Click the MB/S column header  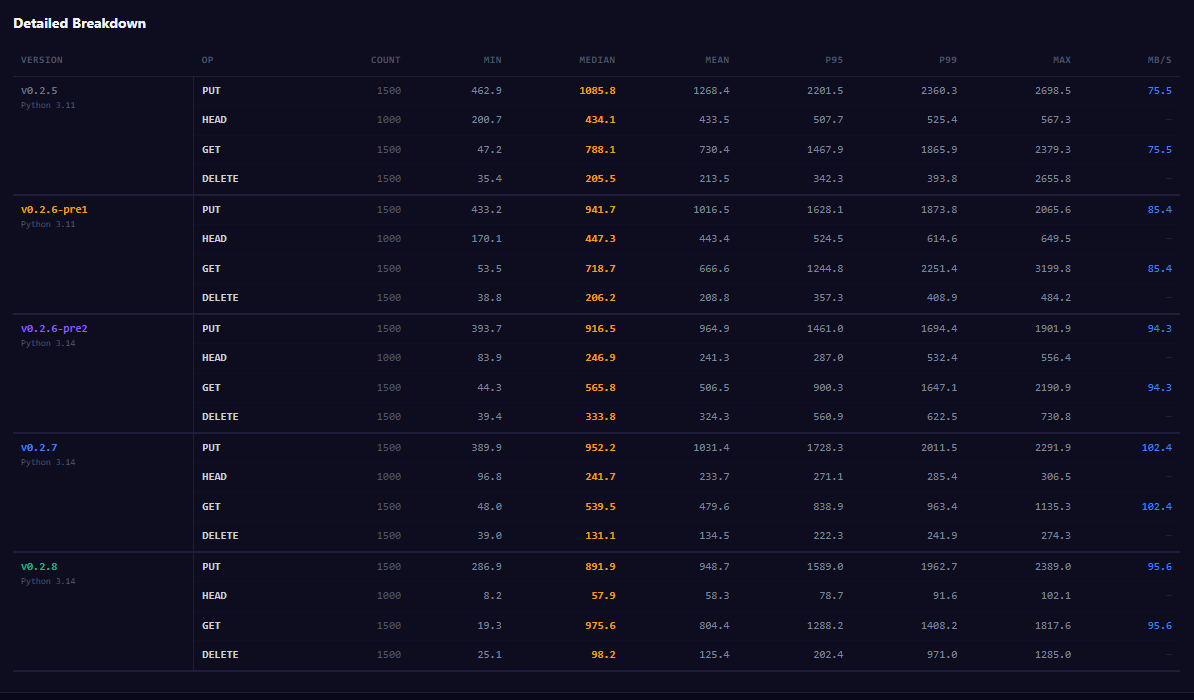[x=1159, y=60]
